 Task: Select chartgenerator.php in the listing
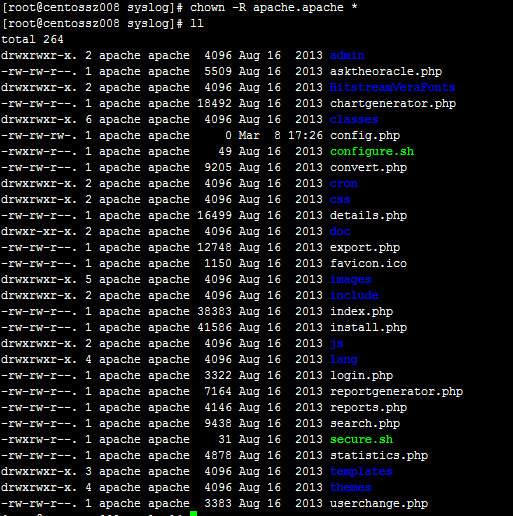(393, 104)
